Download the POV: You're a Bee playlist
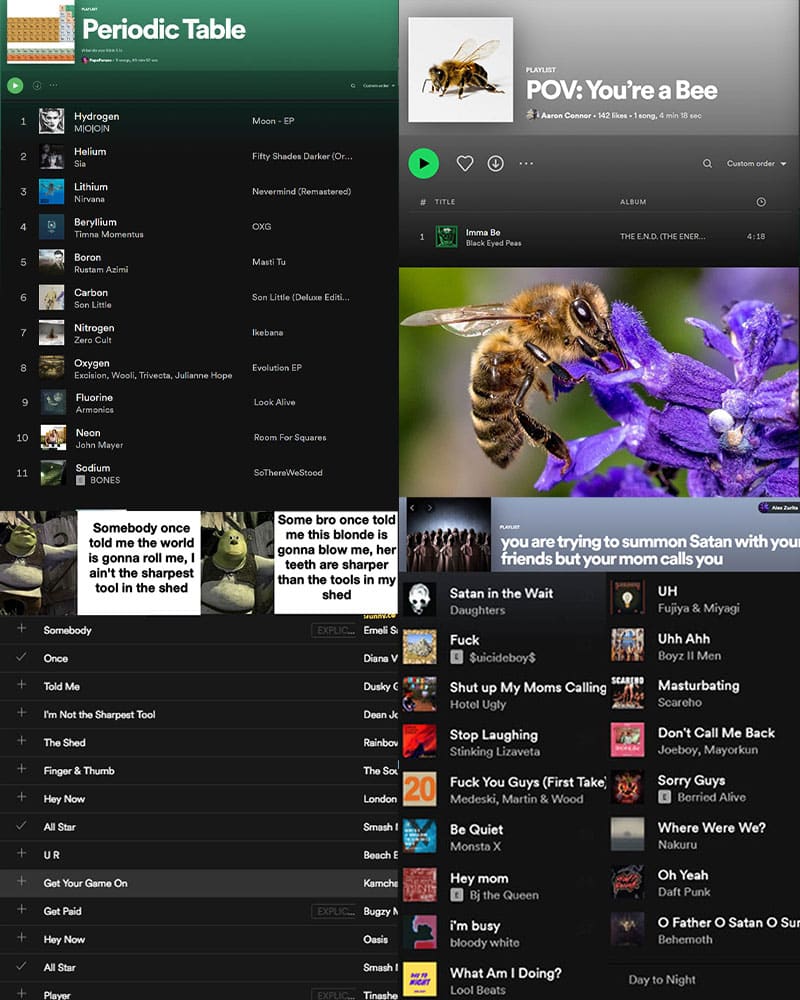 [x=496, y=163]
